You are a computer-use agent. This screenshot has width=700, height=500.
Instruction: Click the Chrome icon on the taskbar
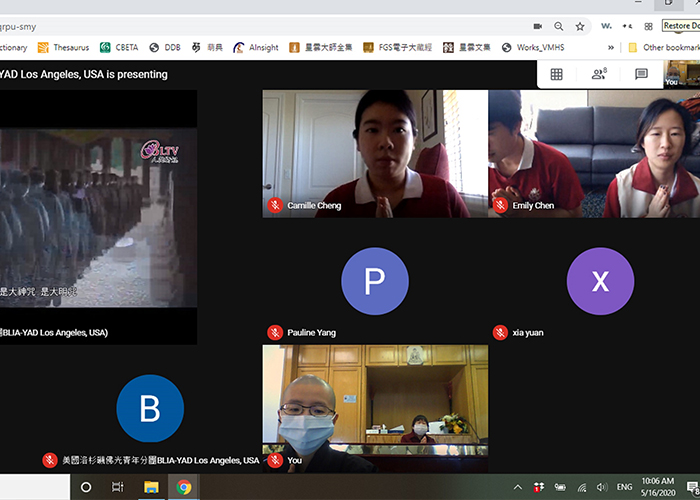pyautogui.click(x=183, y=487)
